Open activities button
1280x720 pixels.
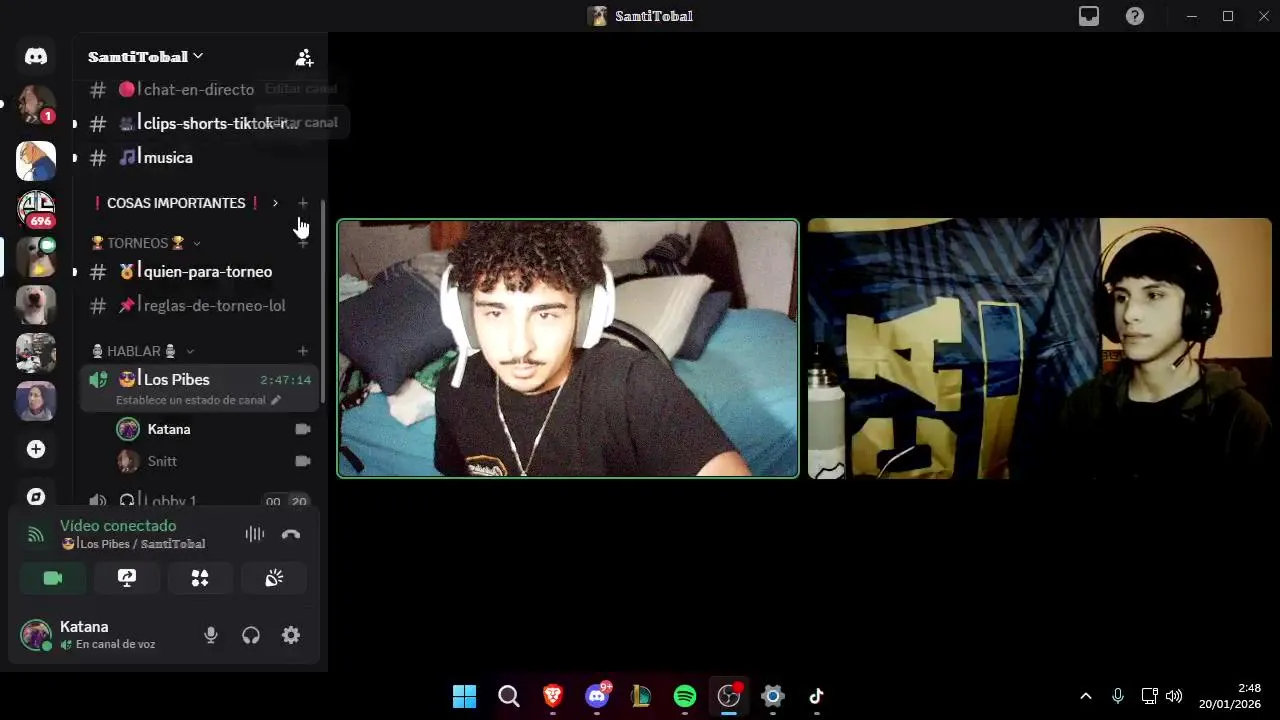pyautogui.click(x=200, y=578)
